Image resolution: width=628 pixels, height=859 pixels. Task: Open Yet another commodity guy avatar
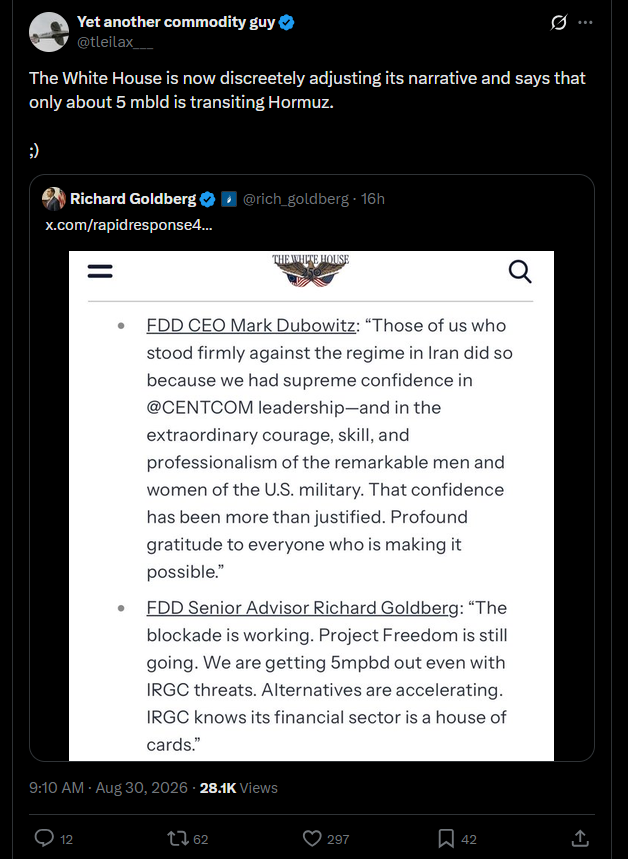[49, 32]
